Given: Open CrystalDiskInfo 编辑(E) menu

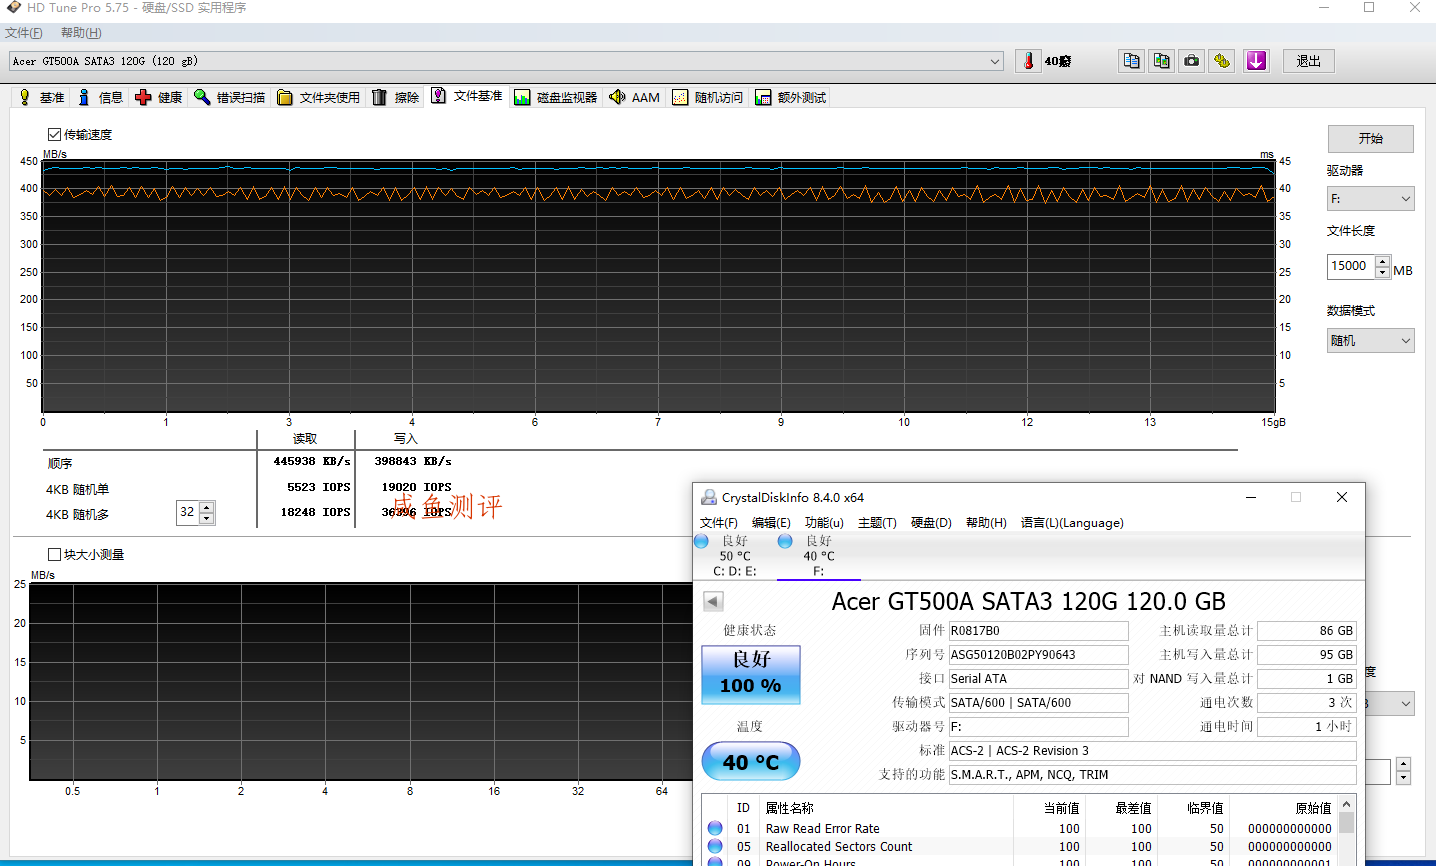Looking at the screenshot, I should [x=771, y=523].
